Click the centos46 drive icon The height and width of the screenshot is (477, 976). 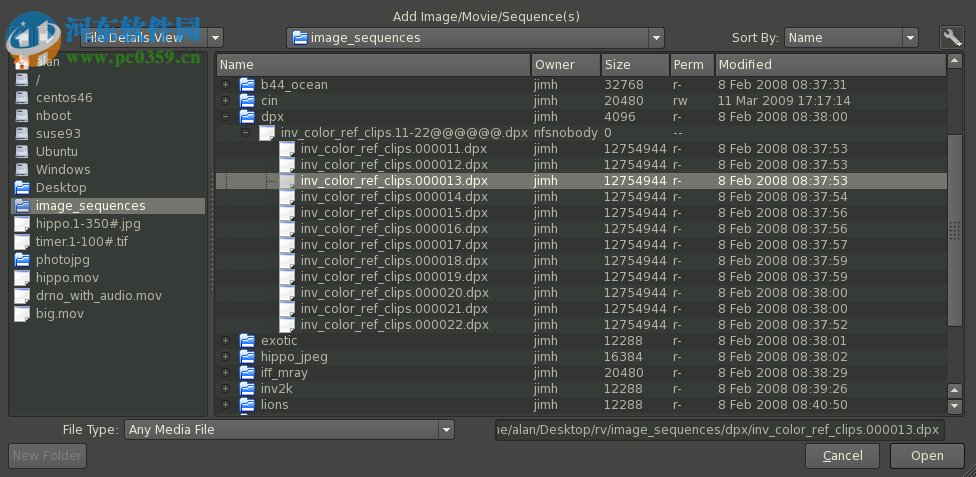[x=22, y=98]
